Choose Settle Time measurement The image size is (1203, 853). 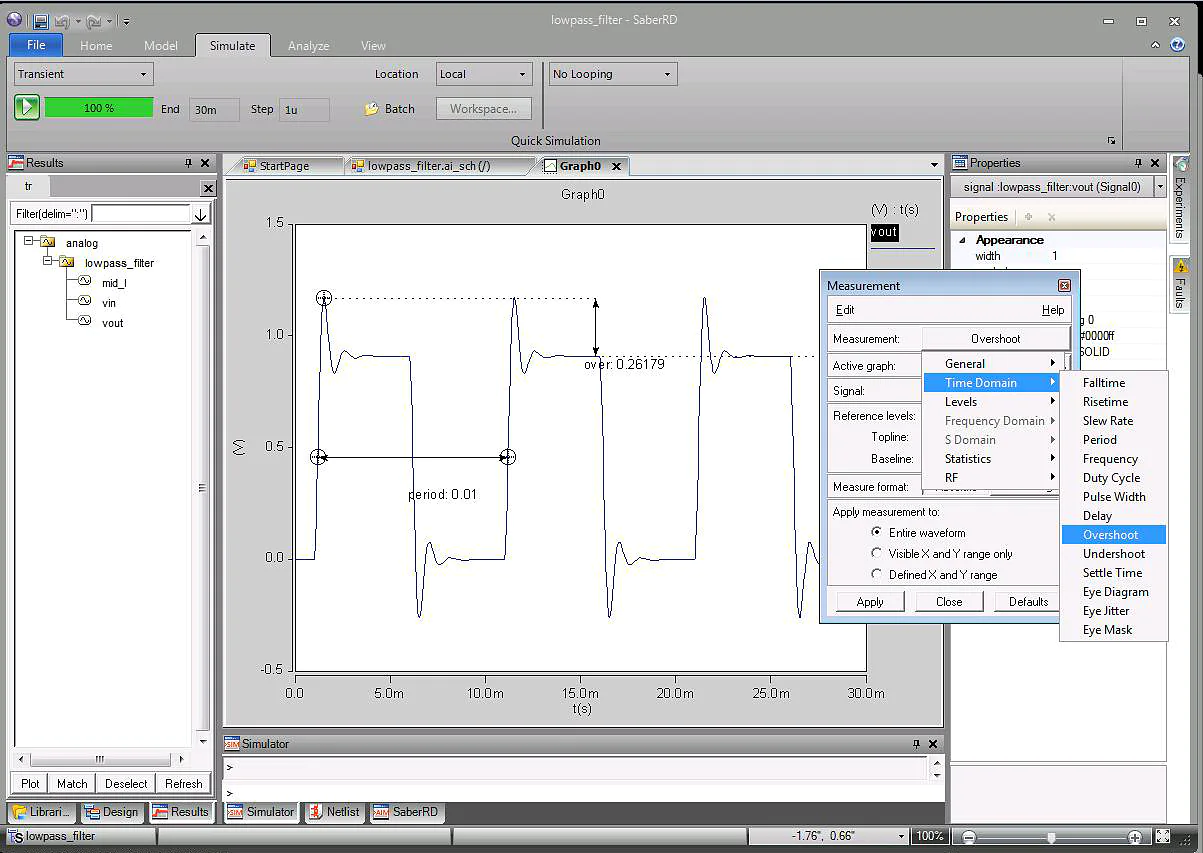pyautogui.click(x=1112, y=573)
